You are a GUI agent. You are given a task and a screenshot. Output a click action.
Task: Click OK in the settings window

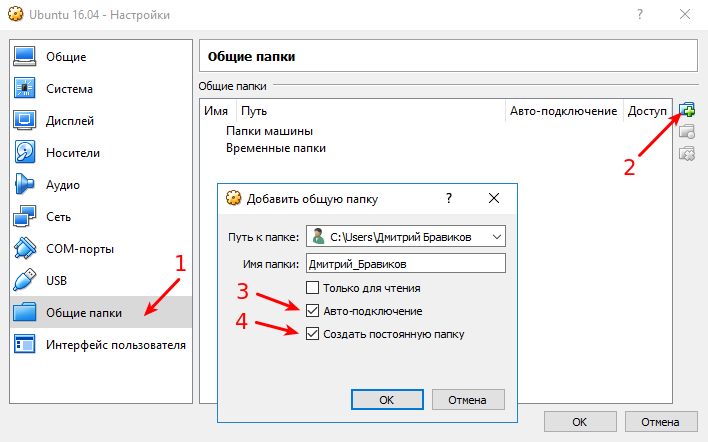[580, 422]
